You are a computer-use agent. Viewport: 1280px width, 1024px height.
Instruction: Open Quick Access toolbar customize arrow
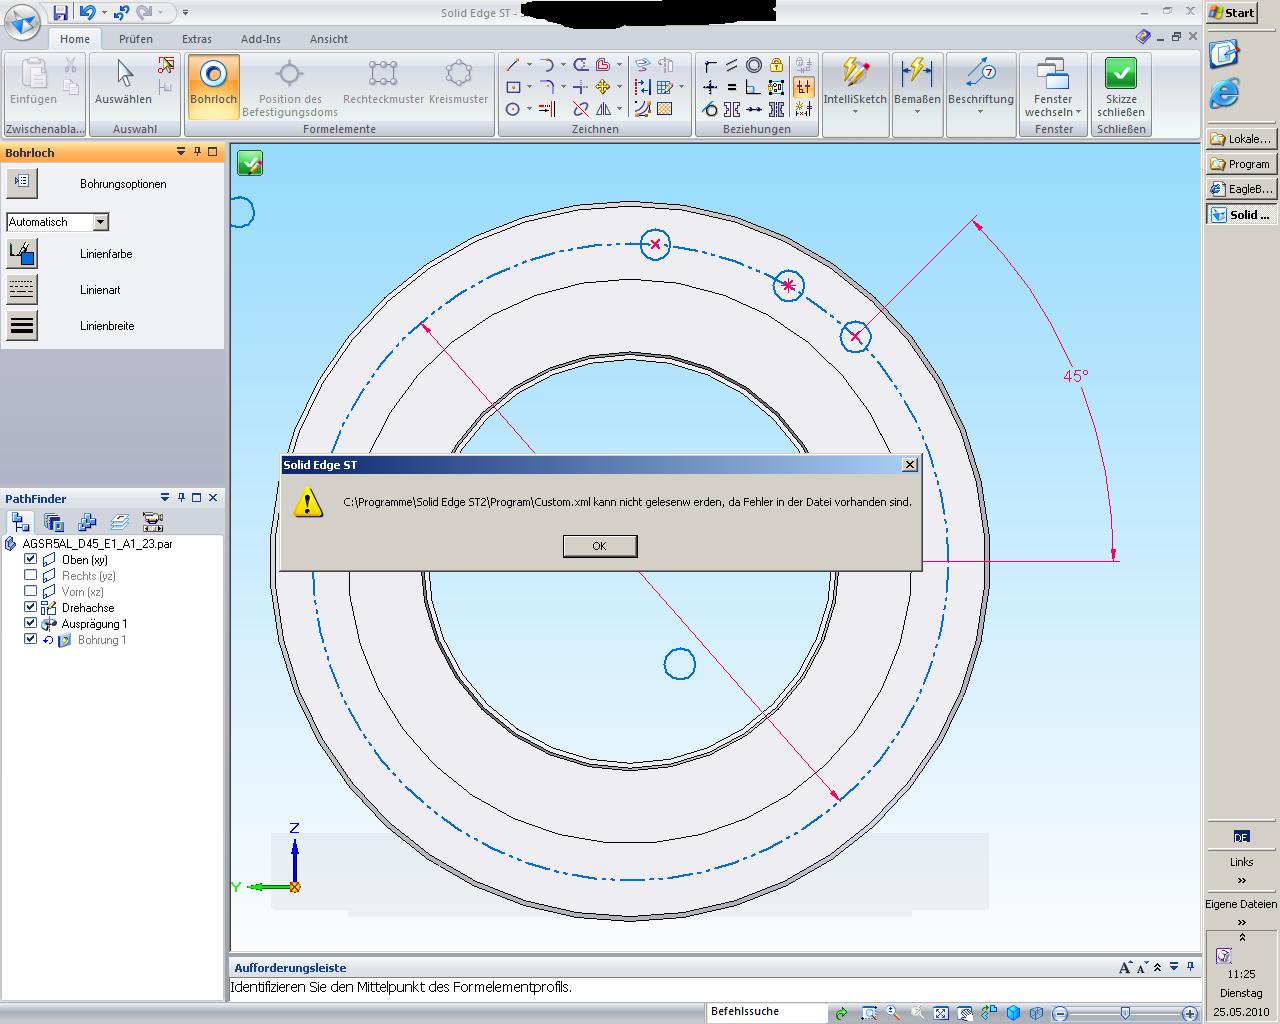185,13
